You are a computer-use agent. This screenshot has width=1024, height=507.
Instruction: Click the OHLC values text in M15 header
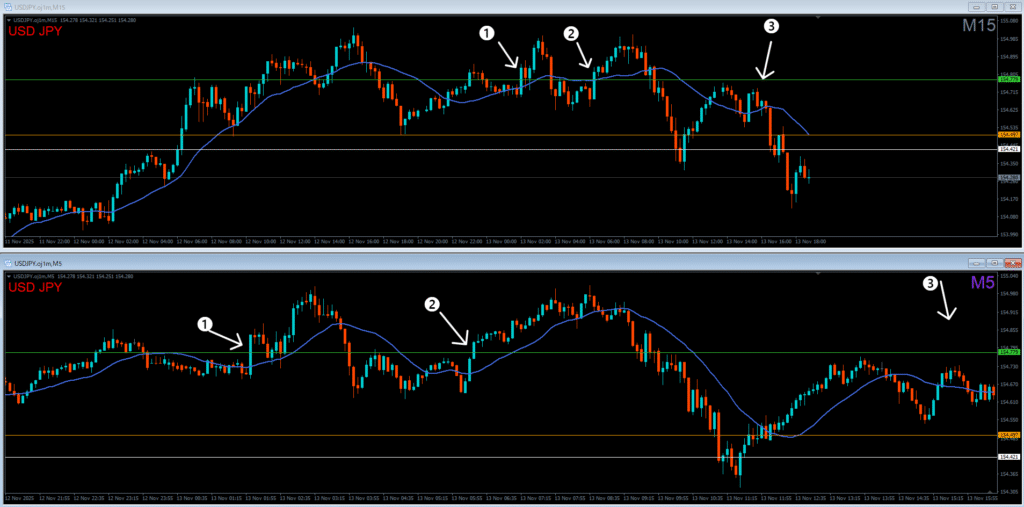click(98, 21)
